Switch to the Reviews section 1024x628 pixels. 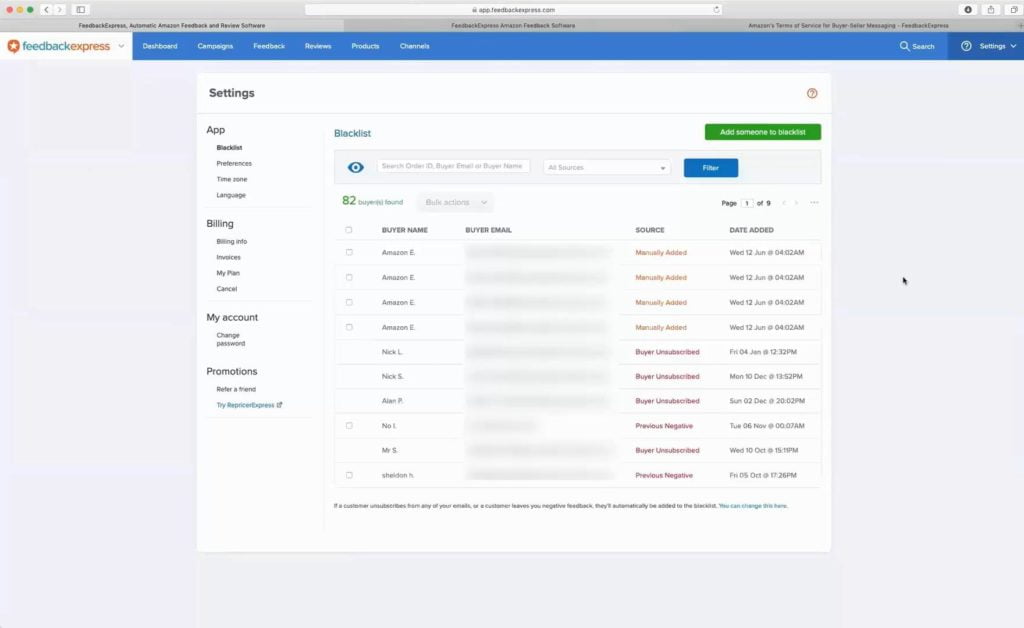(x=318, y=46)
